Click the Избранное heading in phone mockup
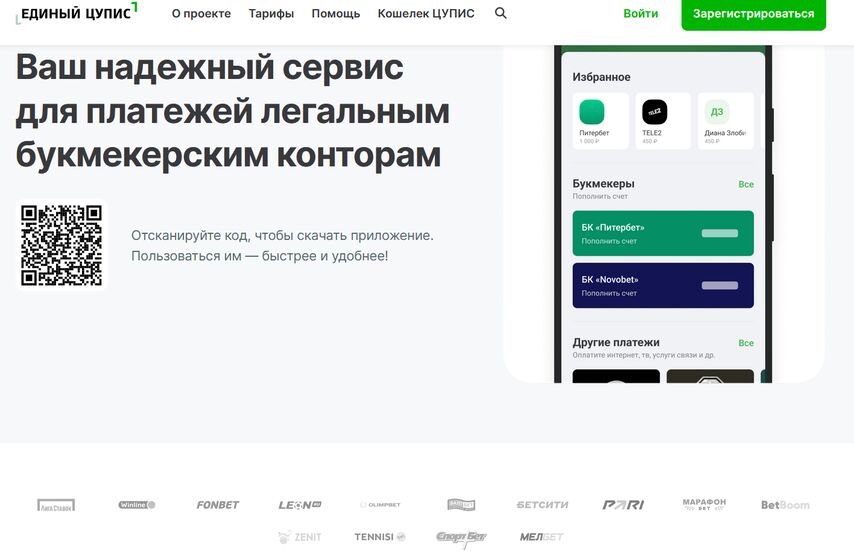 click(x=601, y=77)
